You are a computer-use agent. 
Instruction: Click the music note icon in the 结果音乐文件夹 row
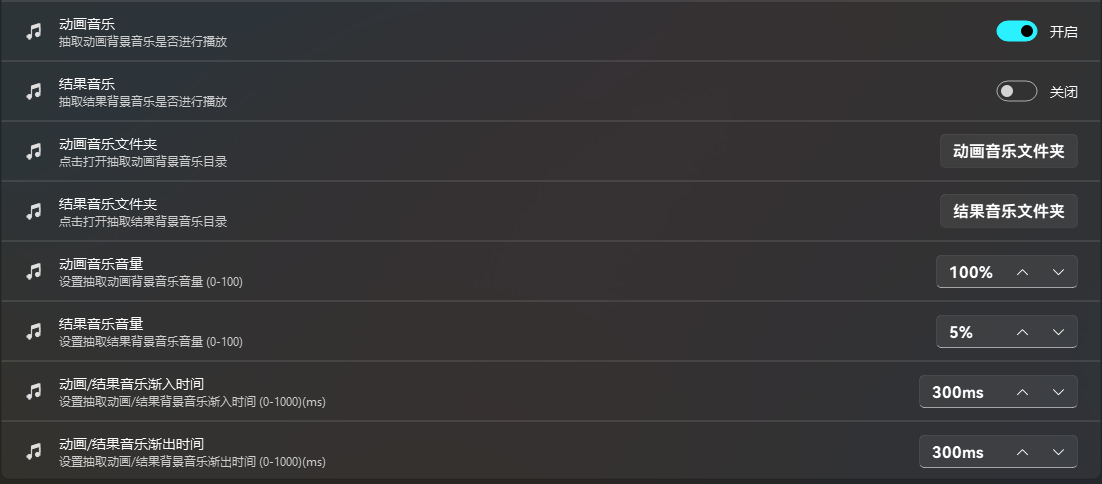[x=34, y=211]
